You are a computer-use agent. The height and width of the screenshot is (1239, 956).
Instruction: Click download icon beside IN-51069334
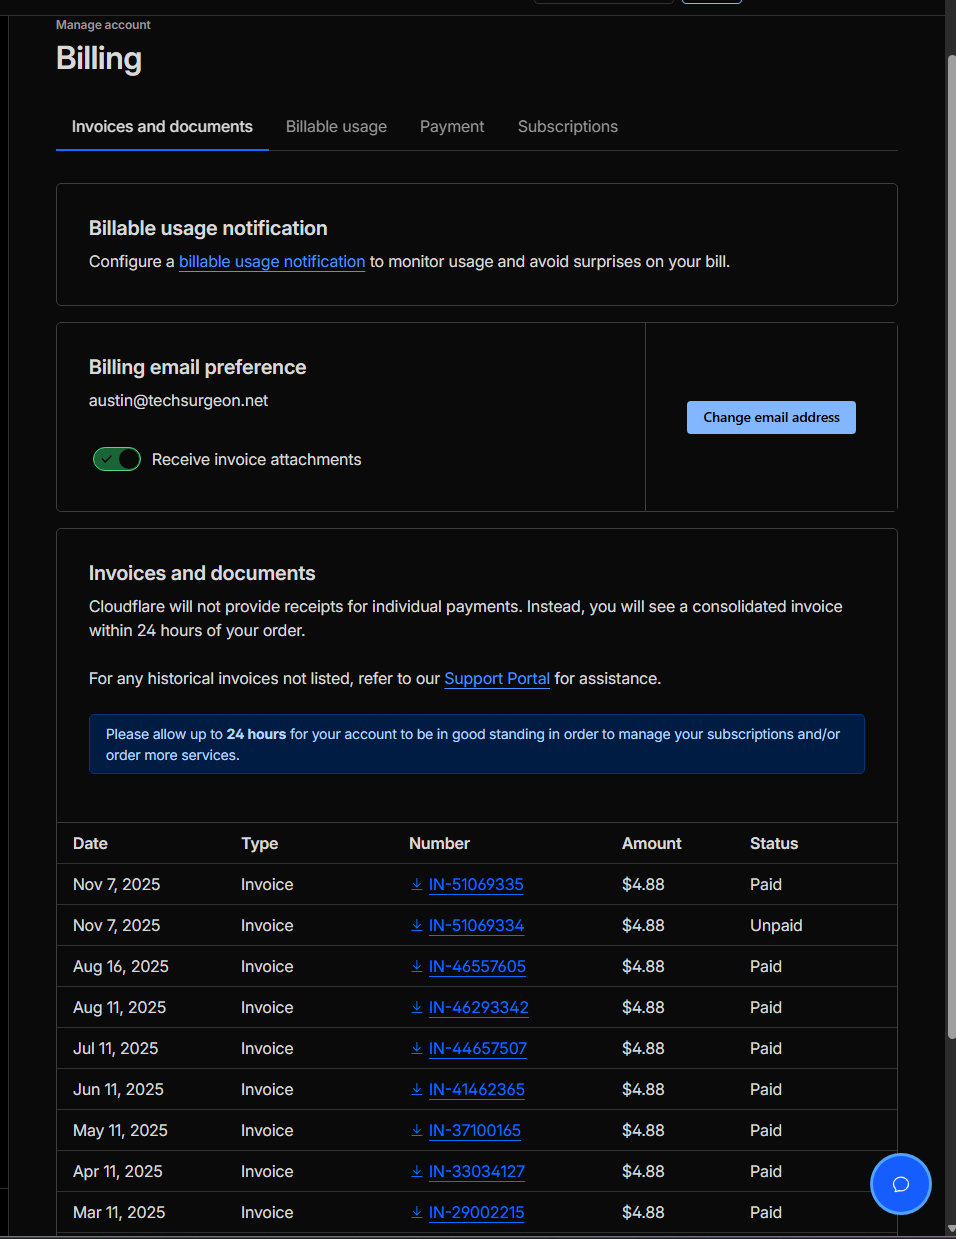(417, 925)
